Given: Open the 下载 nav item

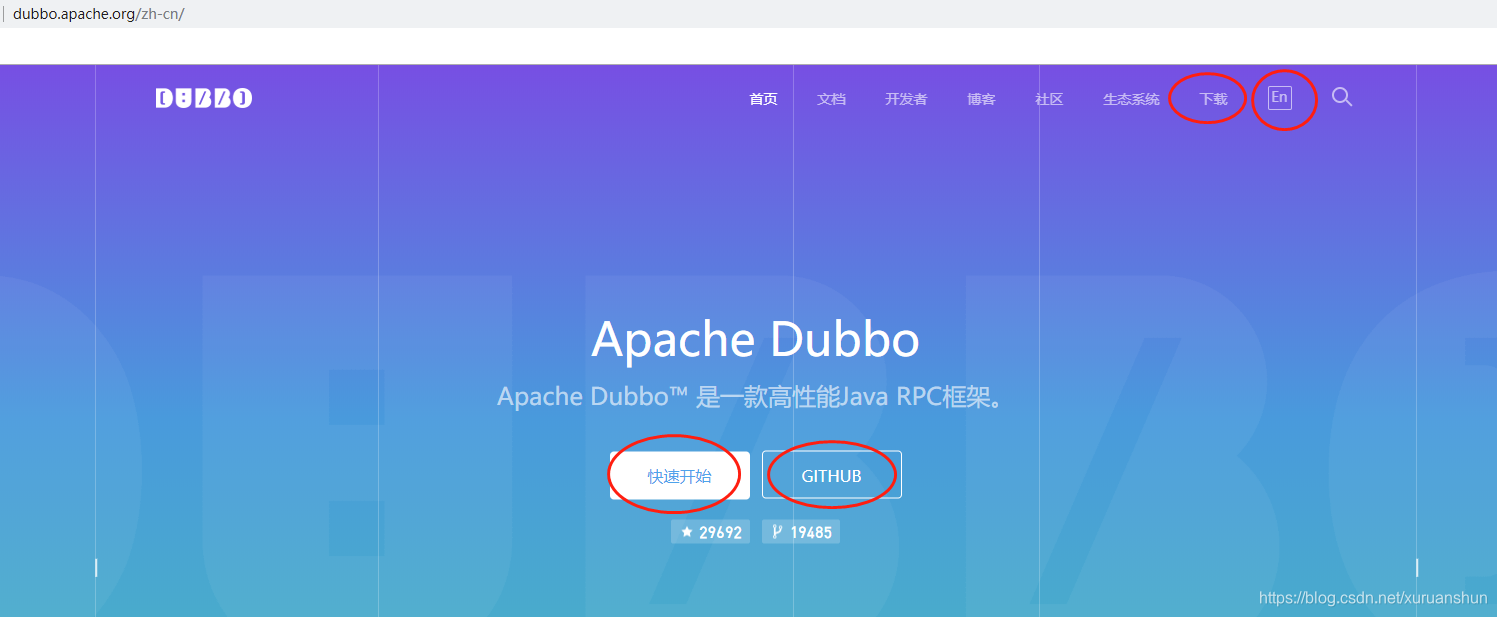Looking at the screenshot, I should (x=1213, y=99).
